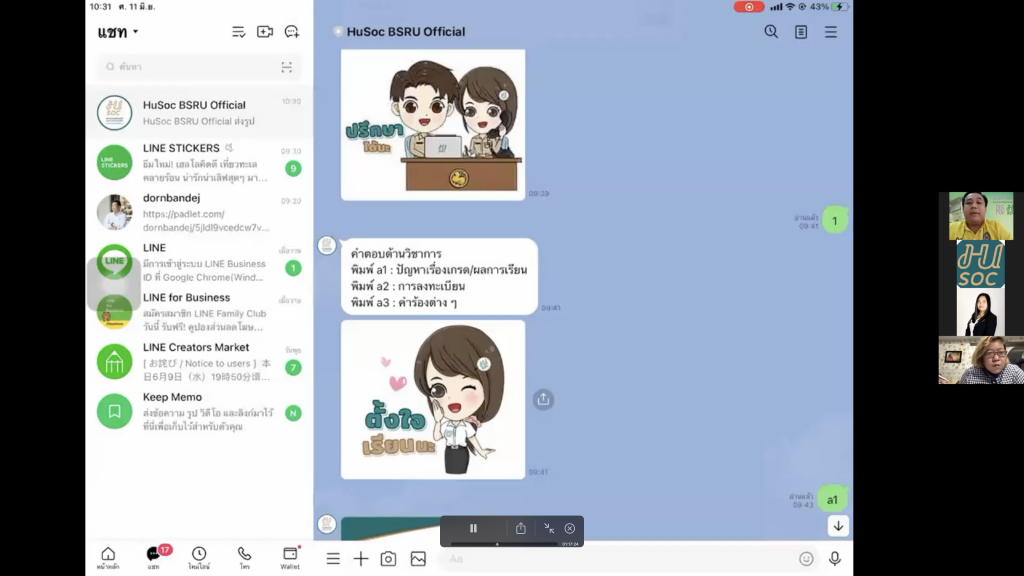Select the HU SOC logo participant thumbnail
Screen dimensions: 1024x576
tap(981, 264)
